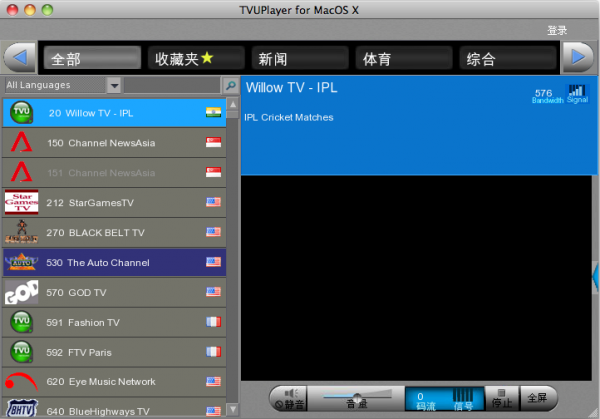The image size is (600, 419).
Task: Click The Auto Channel logo
Action: coord(21,262)
